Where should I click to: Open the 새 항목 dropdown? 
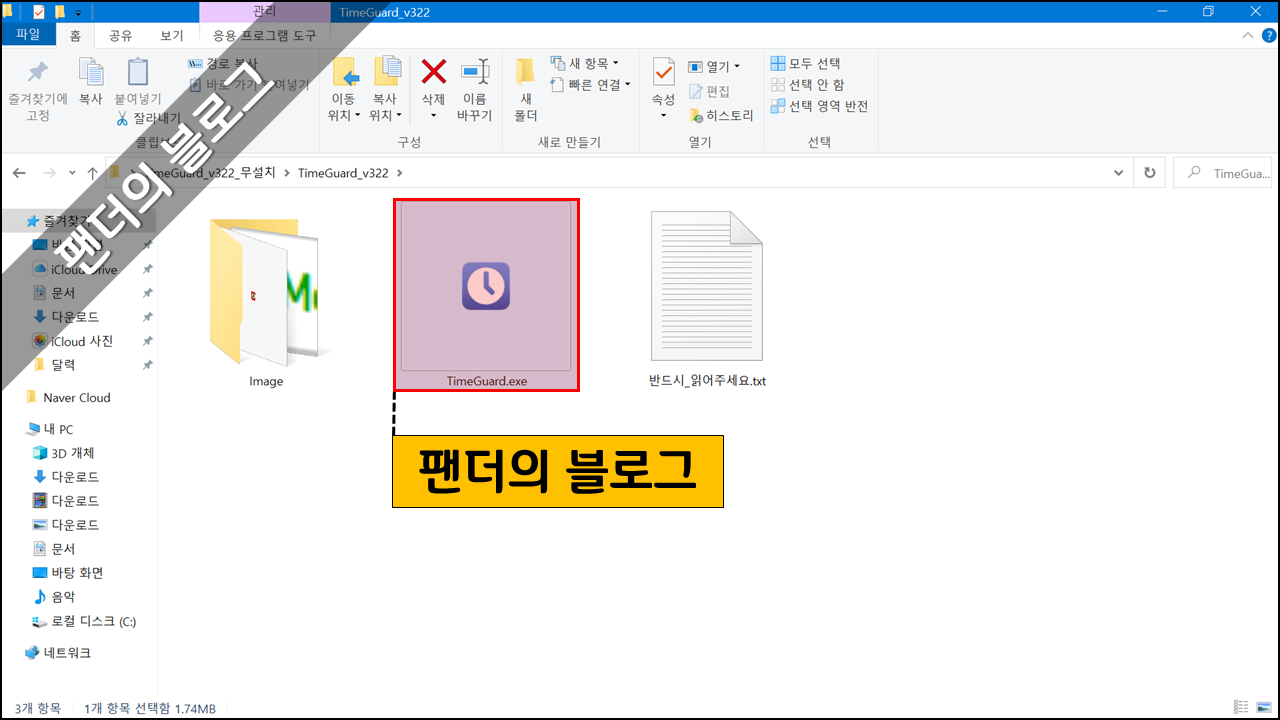pyautogui.click(x=585, y=64)
